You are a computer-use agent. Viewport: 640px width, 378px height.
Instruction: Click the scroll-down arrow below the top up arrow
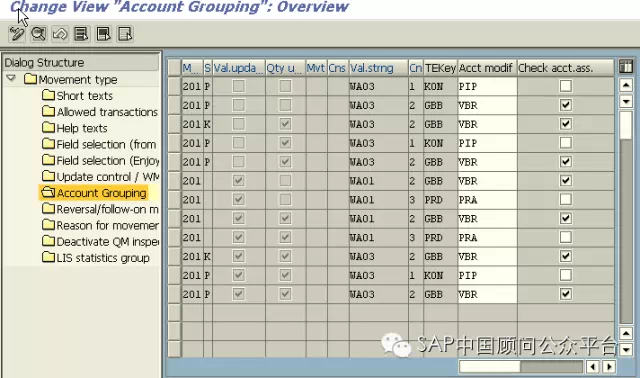[x=626, y=101]
